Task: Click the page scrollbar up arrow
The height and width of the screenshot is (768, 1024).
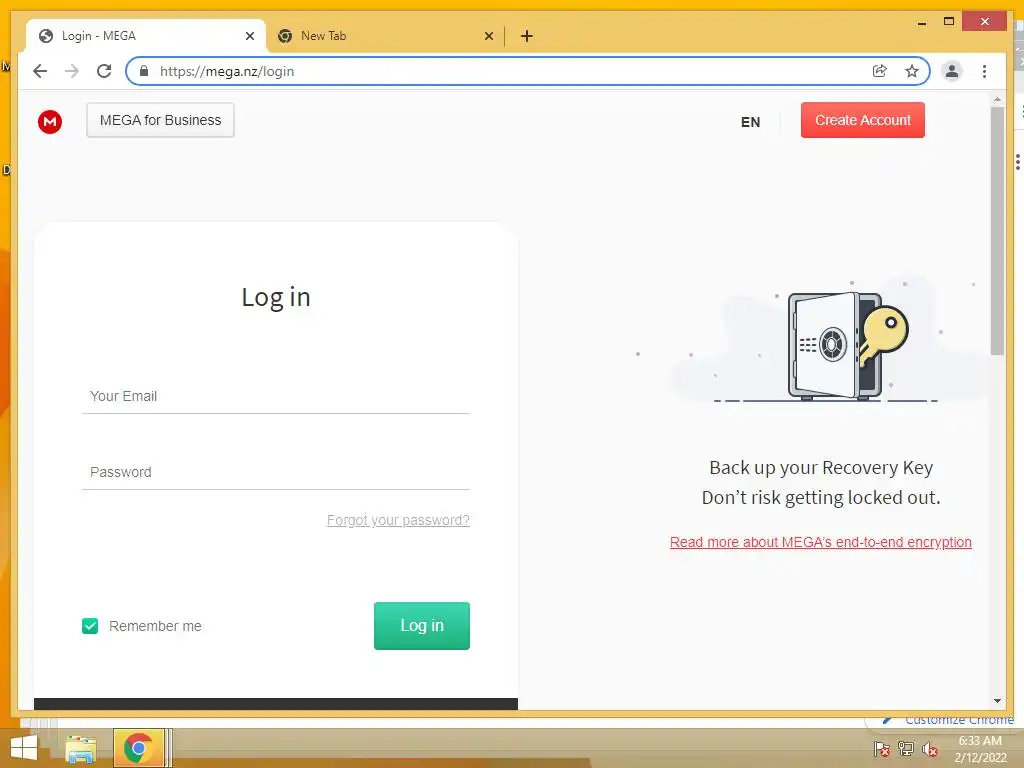Action: tap(997, 100)
